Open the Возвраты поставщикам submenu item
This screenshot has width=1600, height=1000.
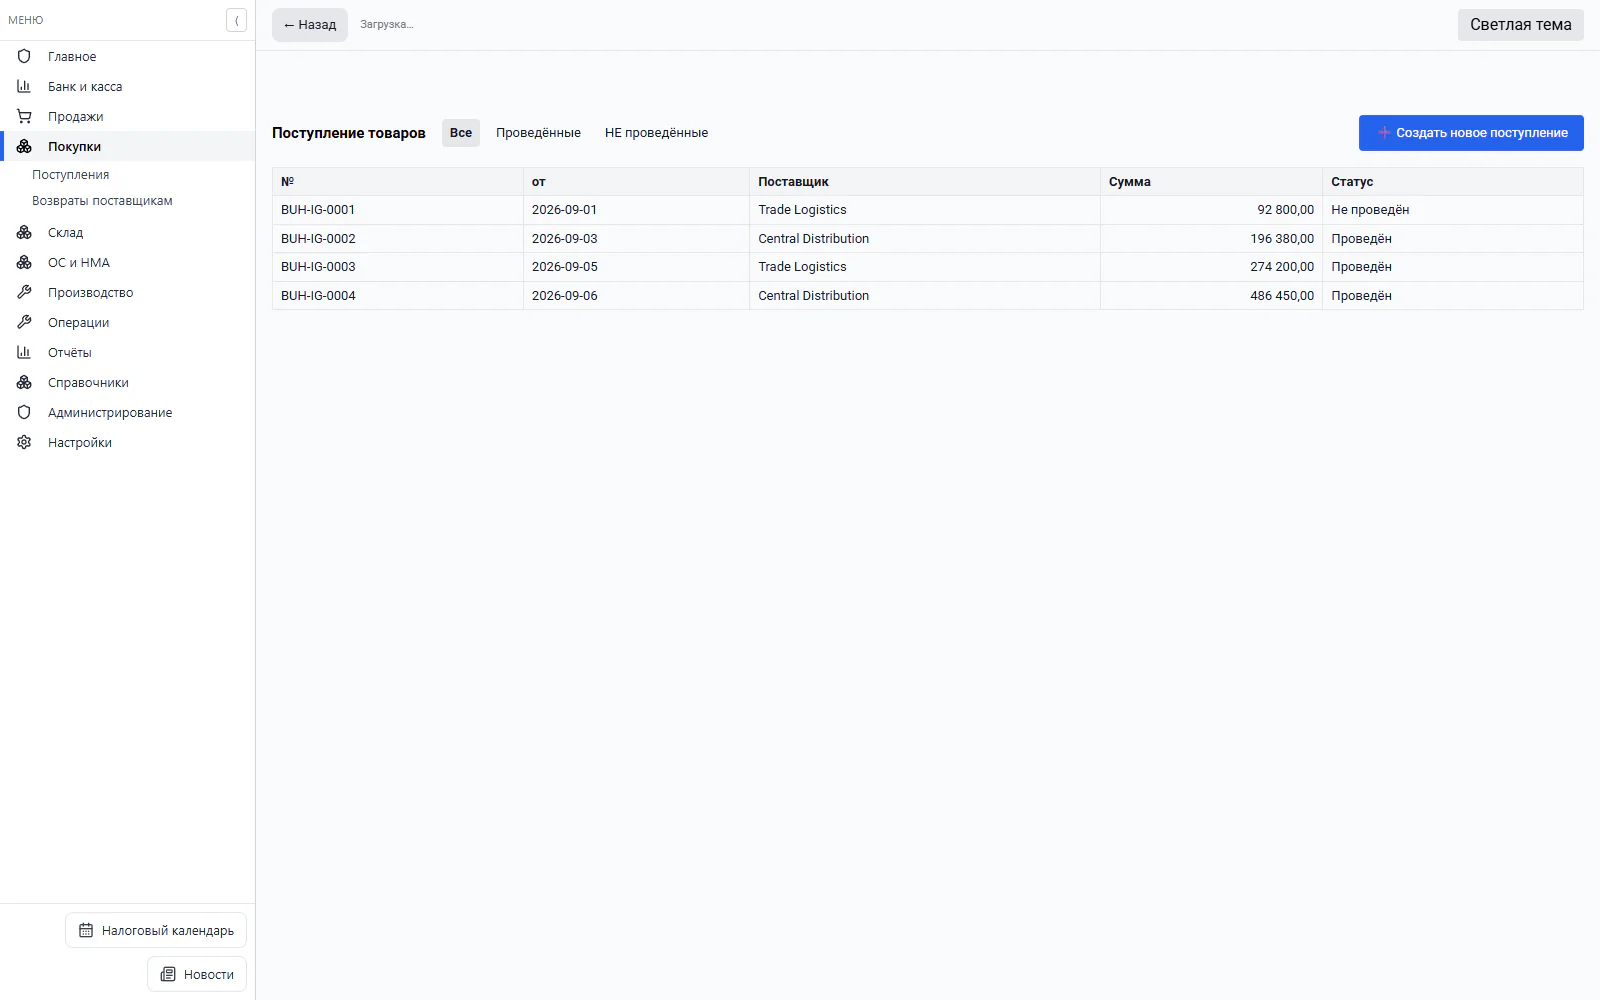[x=102, y=201]
